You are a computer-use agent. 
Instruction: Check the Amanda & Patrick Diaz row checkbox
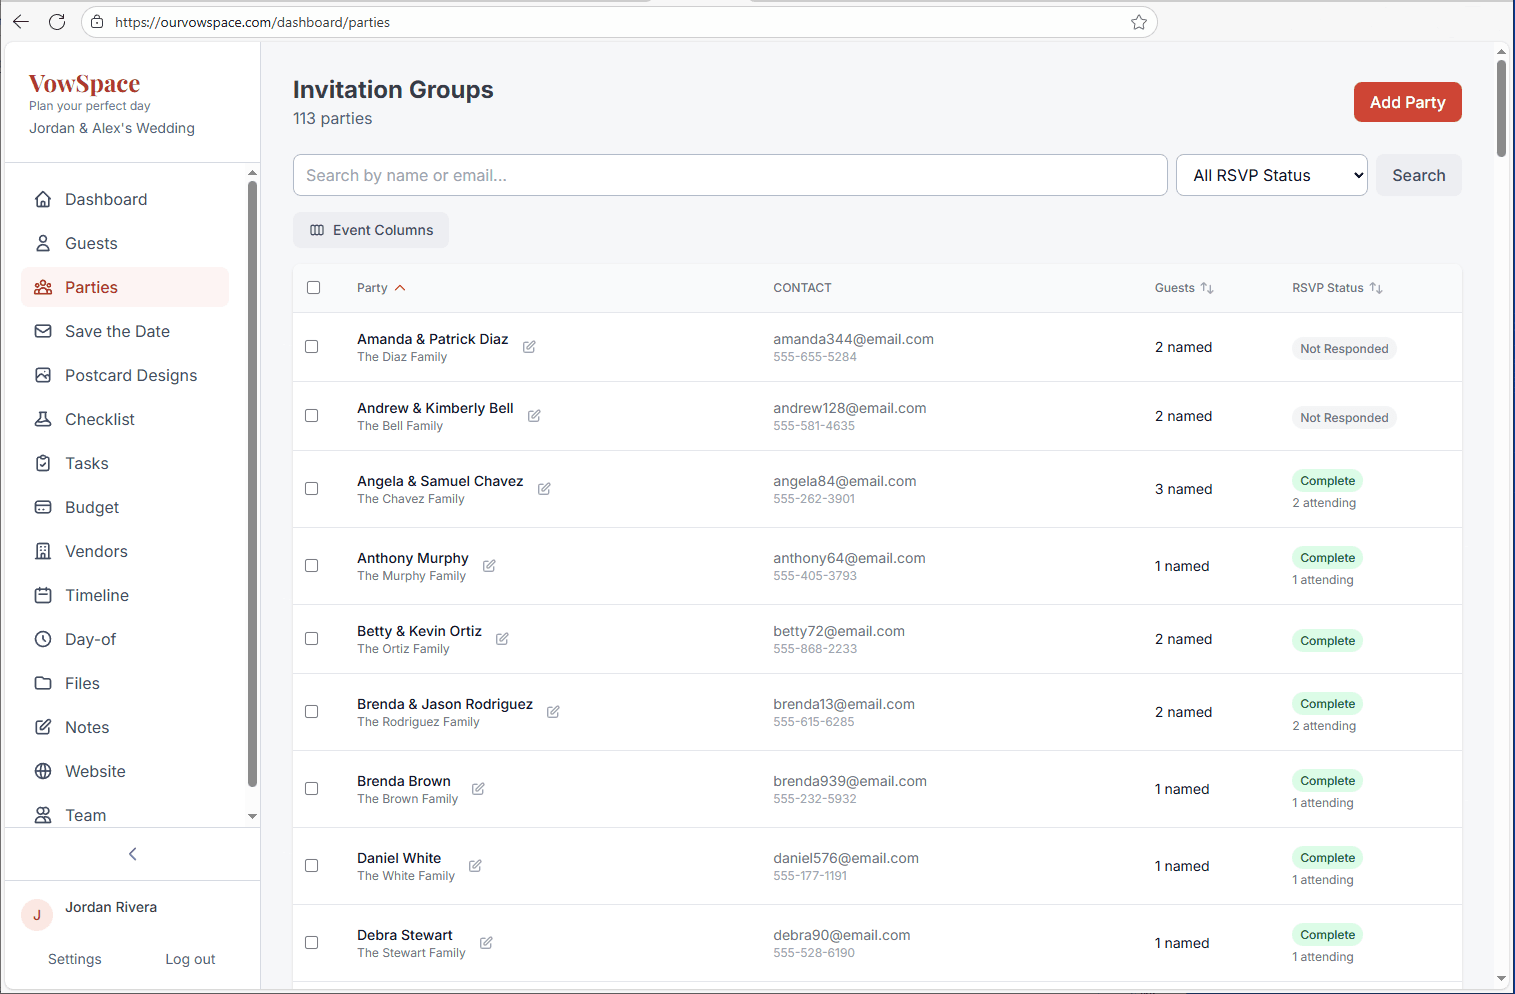(311, 347)
